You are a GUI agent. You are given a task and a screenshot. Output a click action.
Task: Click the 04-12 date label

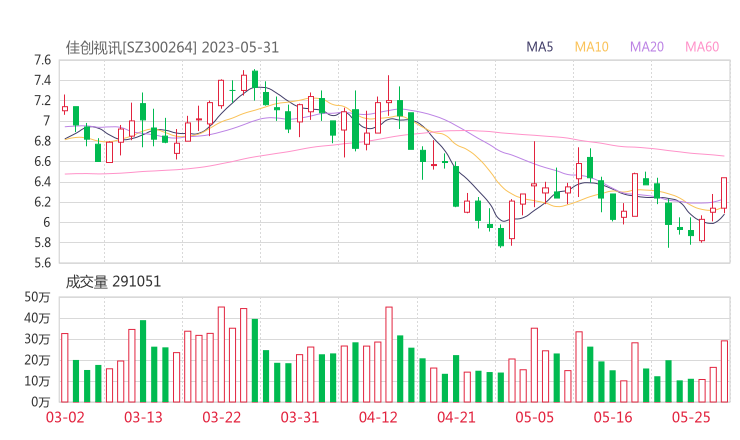[x=378, y=417]
